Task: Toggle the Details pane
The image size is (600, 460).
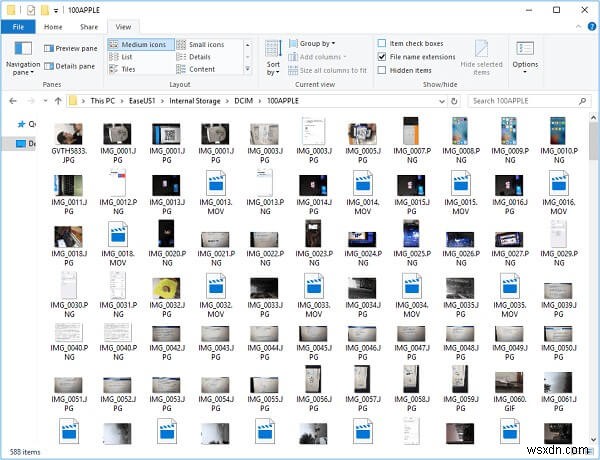Action: 70,66
